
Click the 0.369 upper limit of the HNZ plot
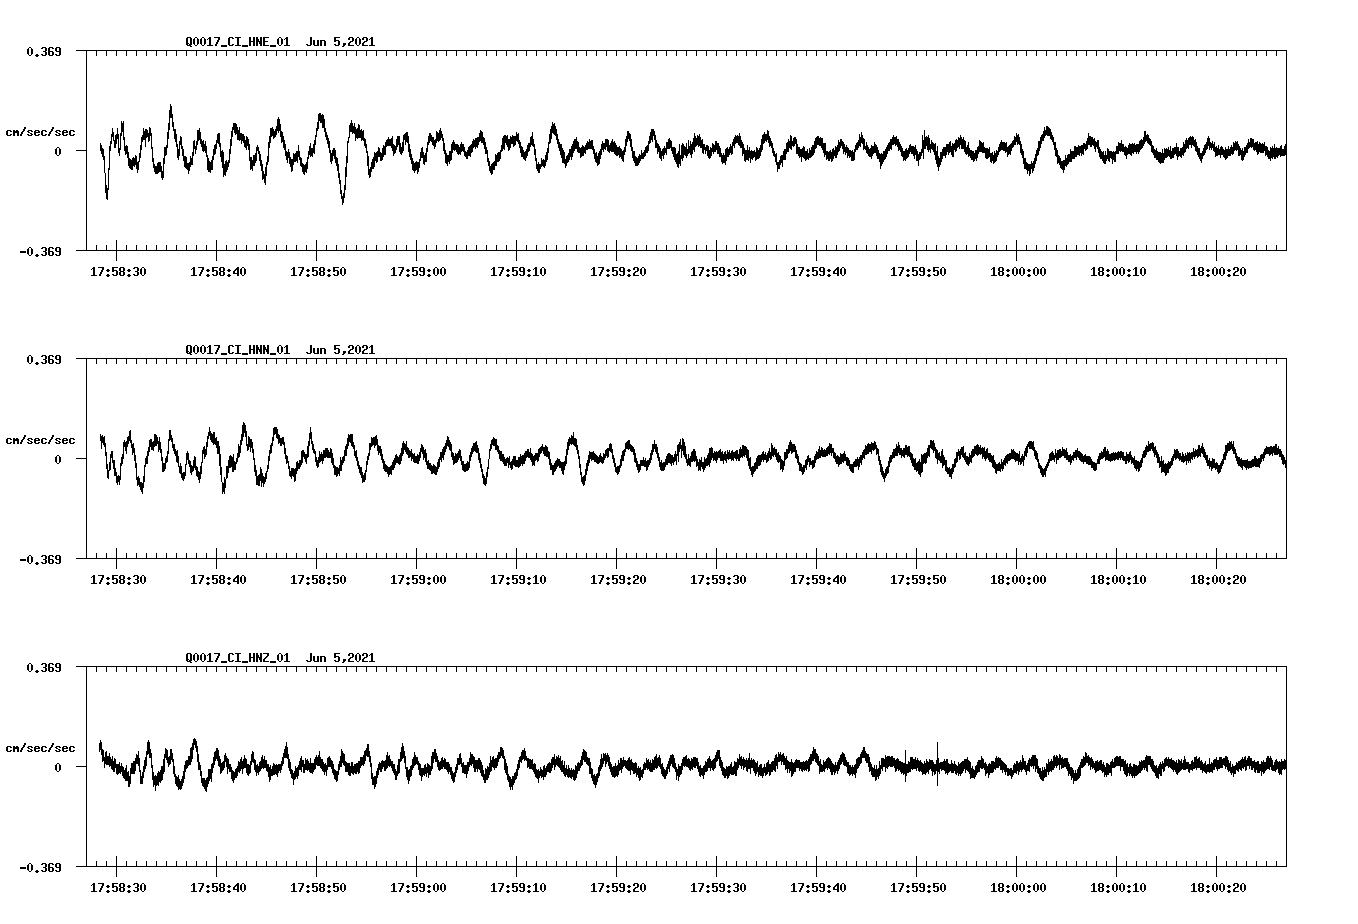pyautogui.click(x=43, y=667)
